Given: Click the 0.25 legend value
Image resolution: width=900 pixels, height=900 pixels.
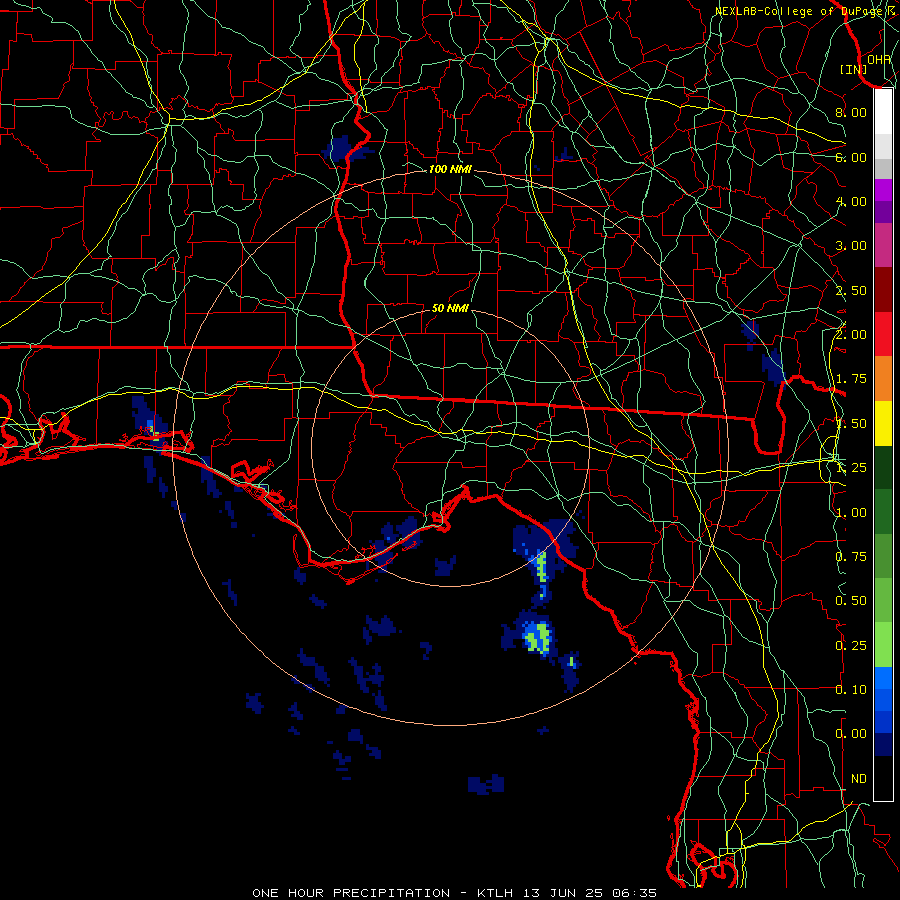Looking at the screenshot, I should [851, 646].
